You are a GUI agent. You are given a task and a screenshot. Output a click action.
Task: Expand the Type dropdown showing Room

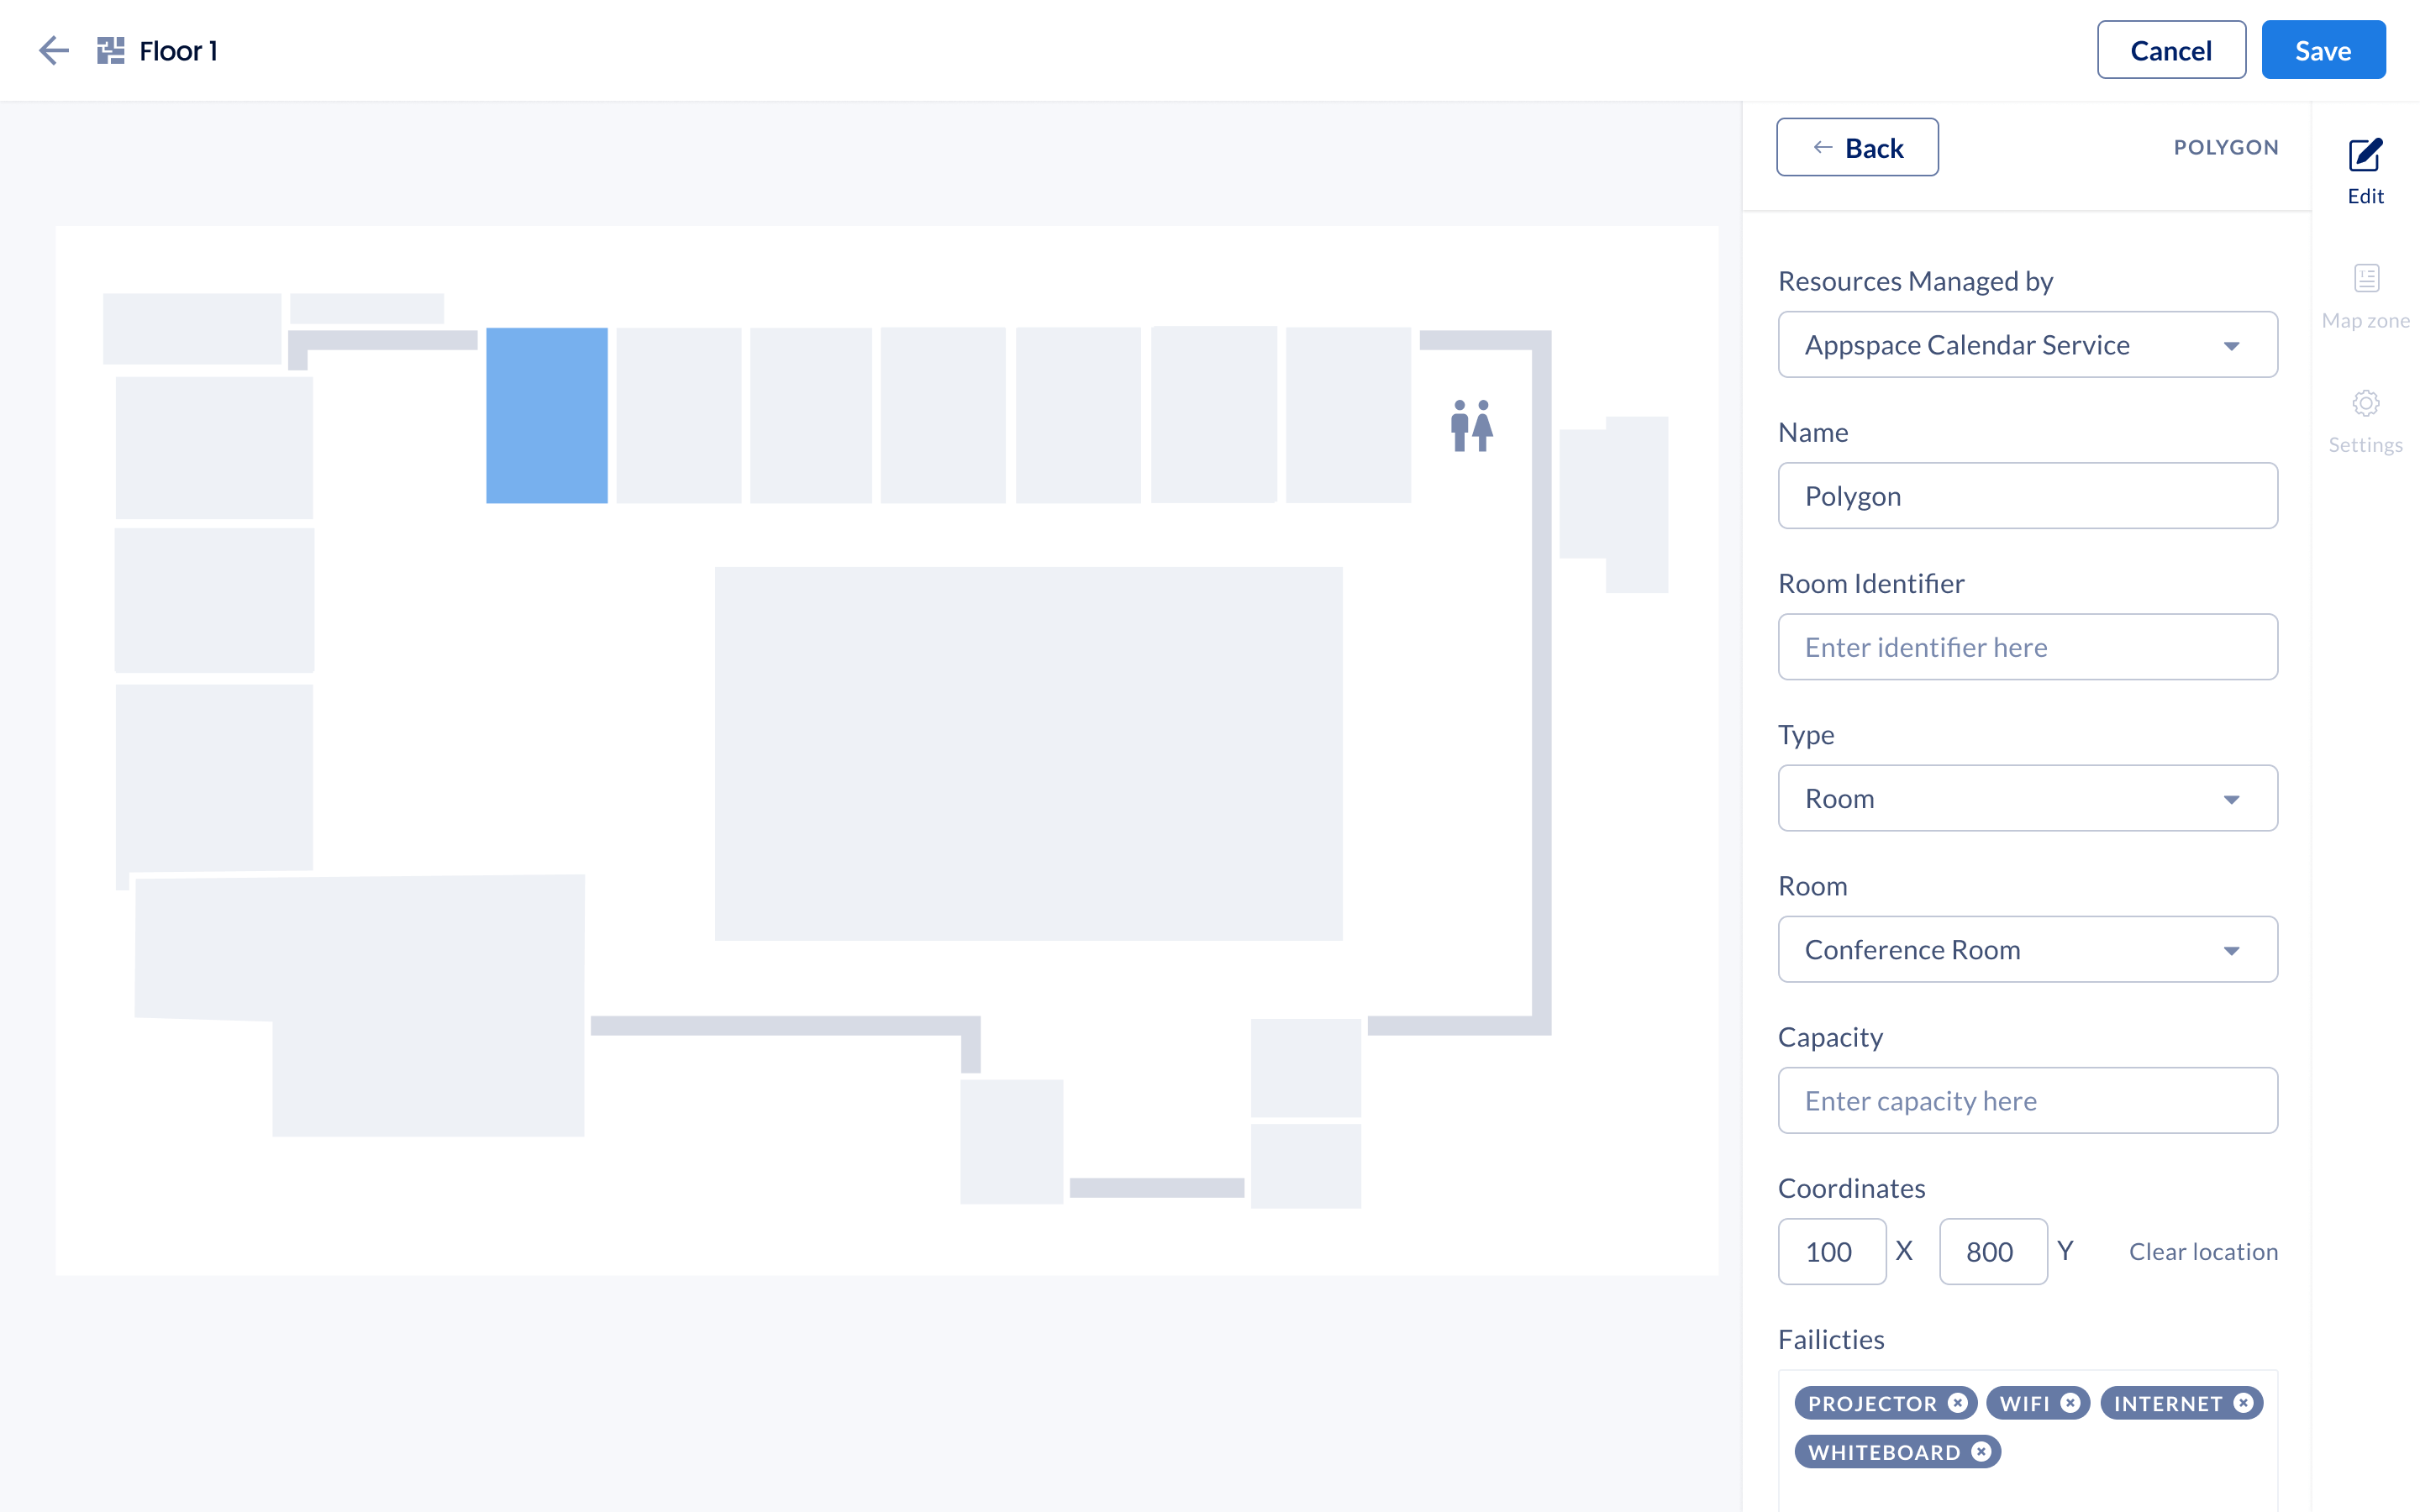(x=2027, y=798)
